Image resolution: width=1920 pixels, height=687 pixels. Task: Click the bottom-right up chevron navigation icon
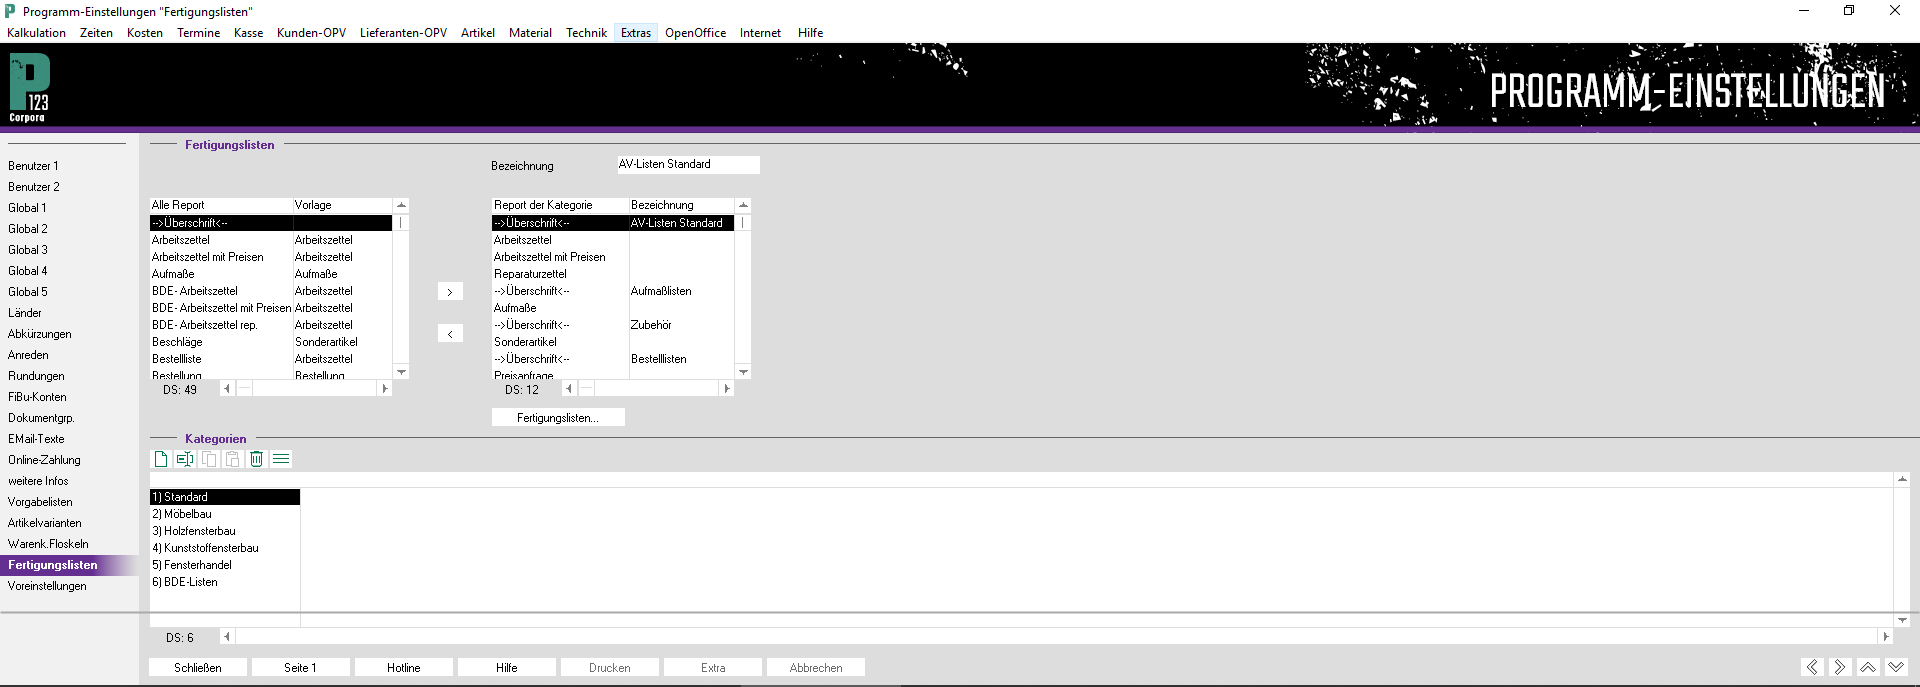(1868, 667)
